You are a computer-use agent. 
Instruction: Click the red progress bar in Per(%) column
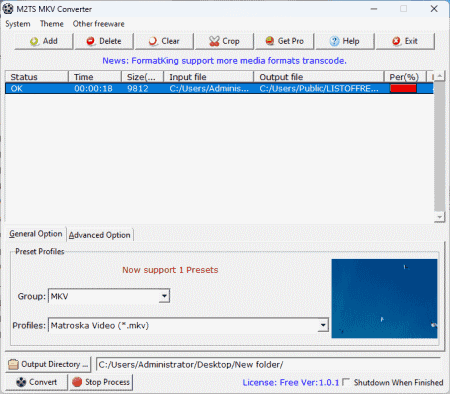coord(403,88)
